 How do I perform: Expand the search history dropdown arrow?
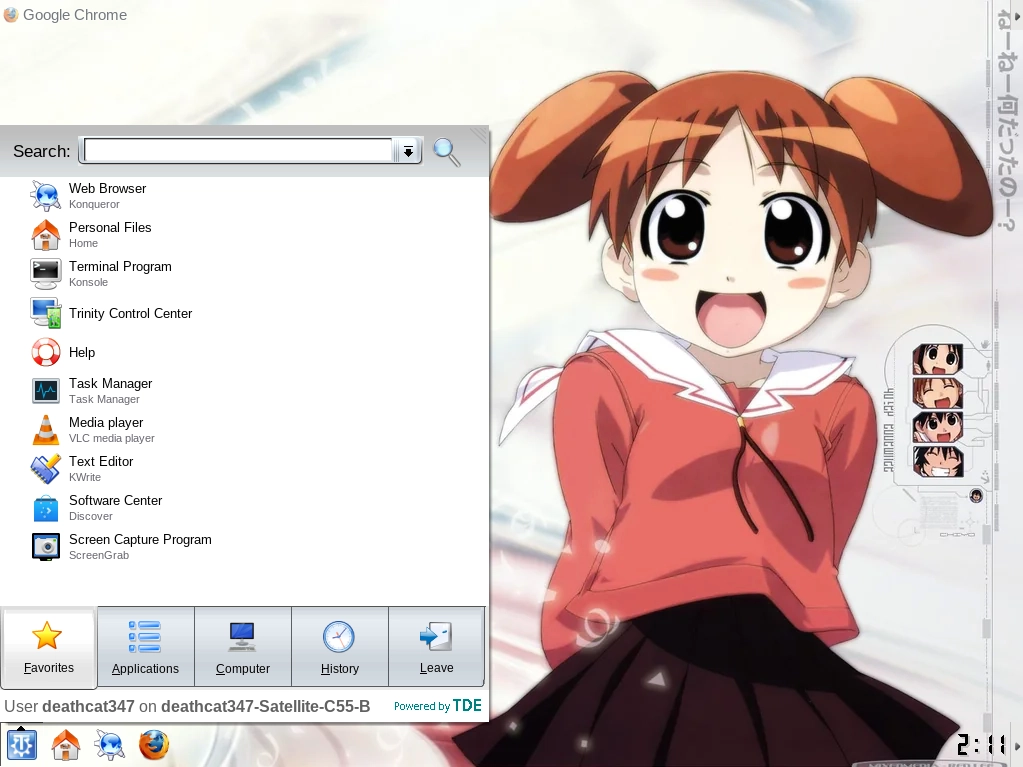(408, 151)
